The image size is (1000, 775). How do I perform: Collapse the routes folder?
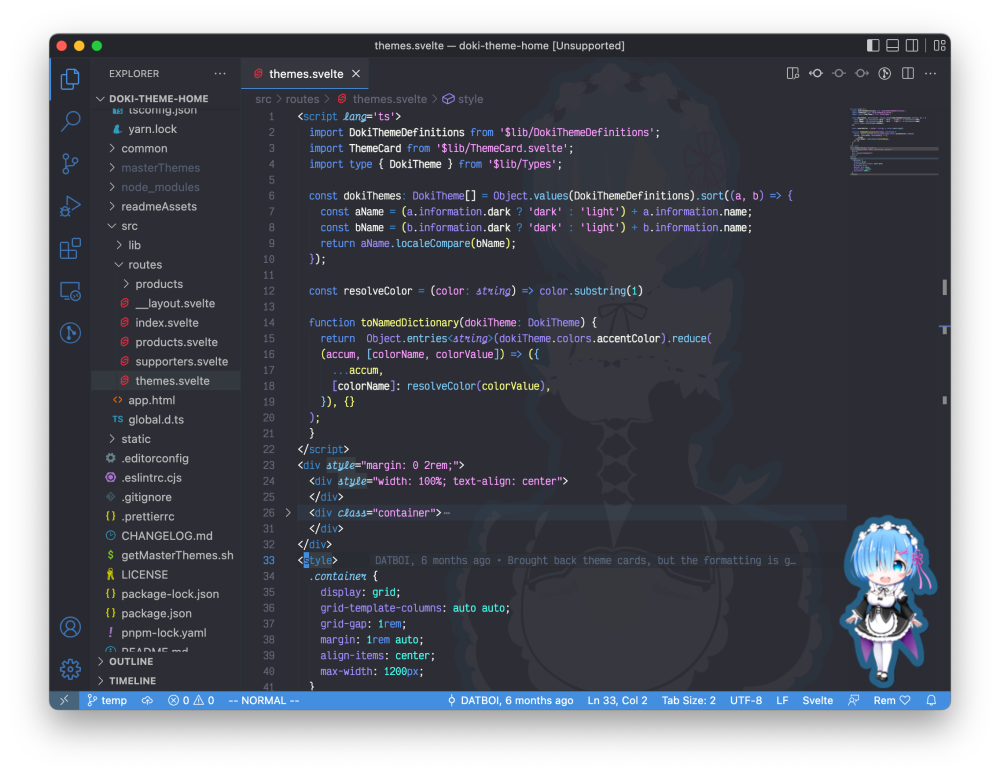[x=166, y=265]
